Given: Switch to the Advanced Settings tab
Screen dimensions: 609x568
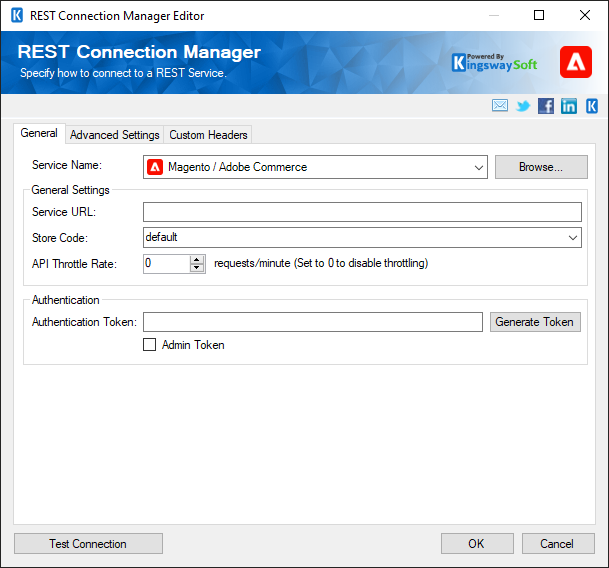Looking at the screenshot, I should (x=115, y=135).
